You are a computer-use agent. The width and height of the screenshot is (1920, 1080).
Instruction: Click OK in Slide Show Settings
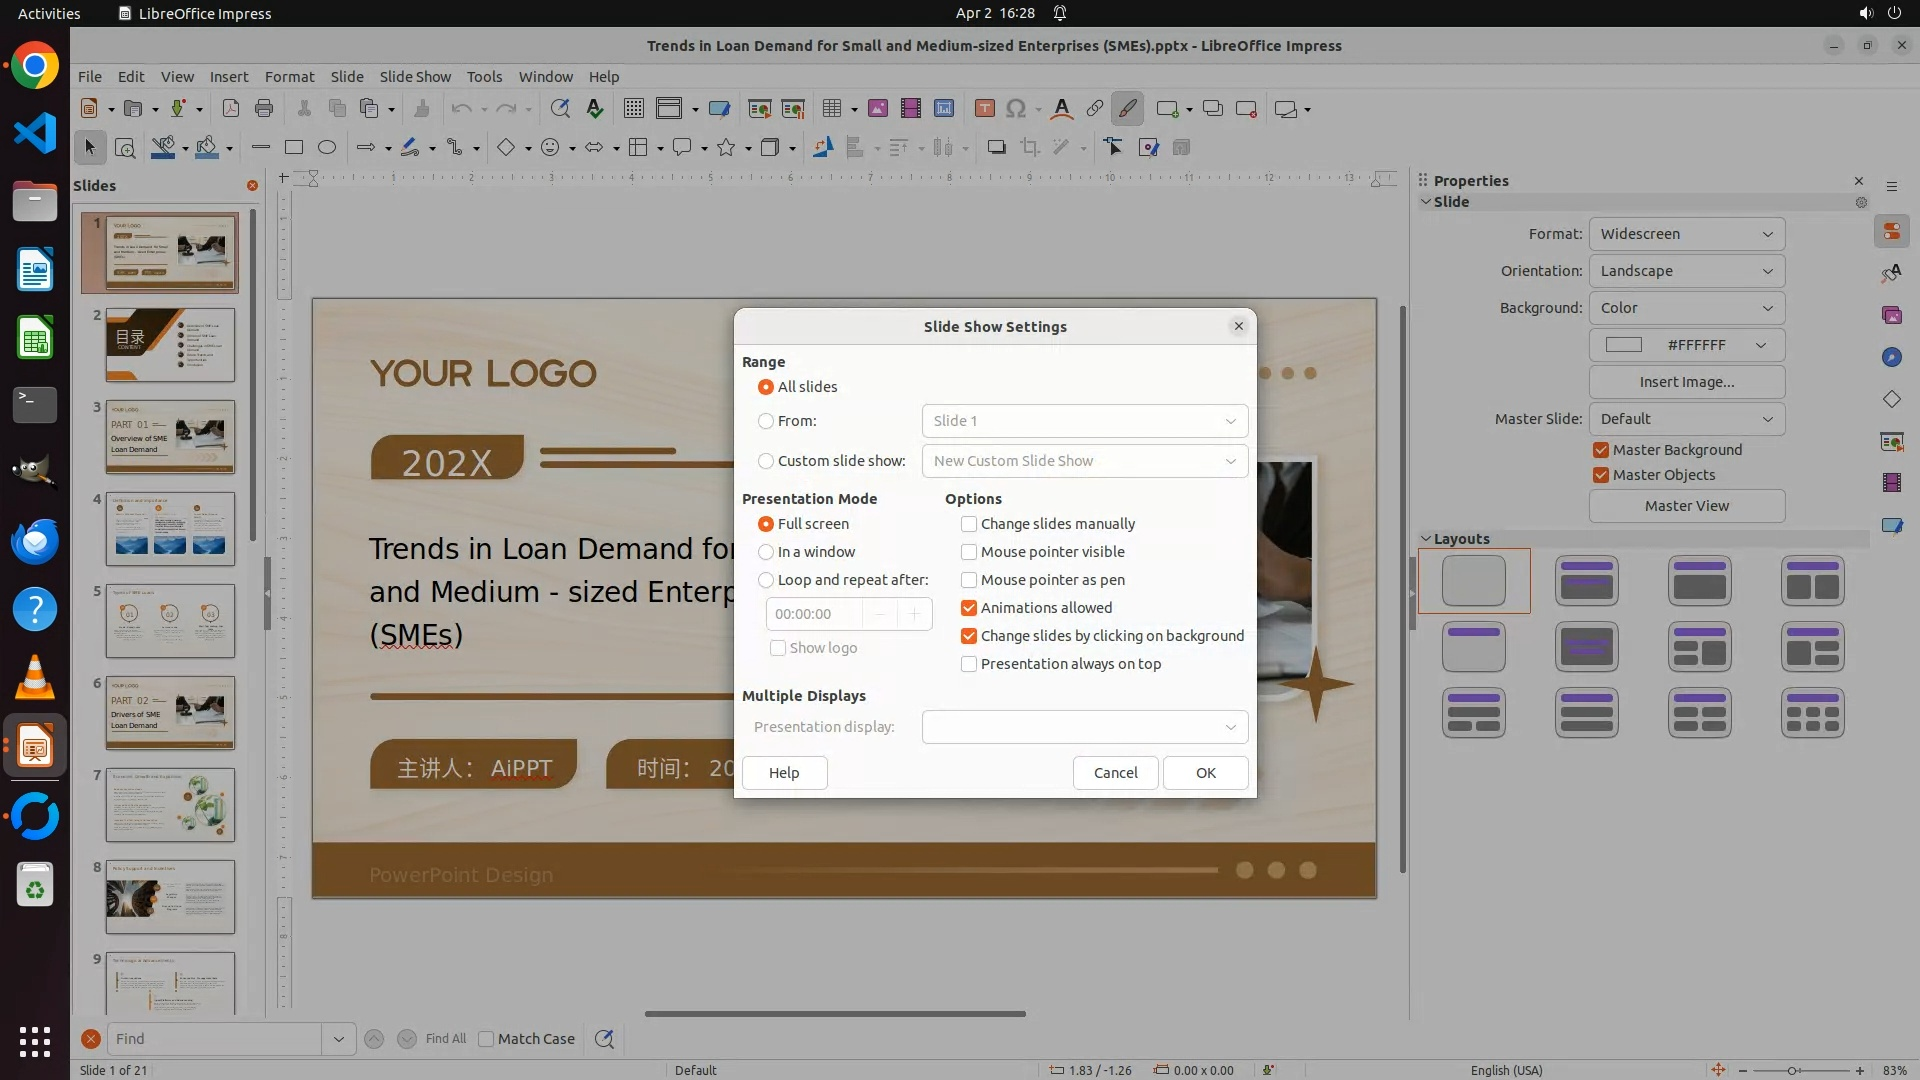pos(1205,773)
